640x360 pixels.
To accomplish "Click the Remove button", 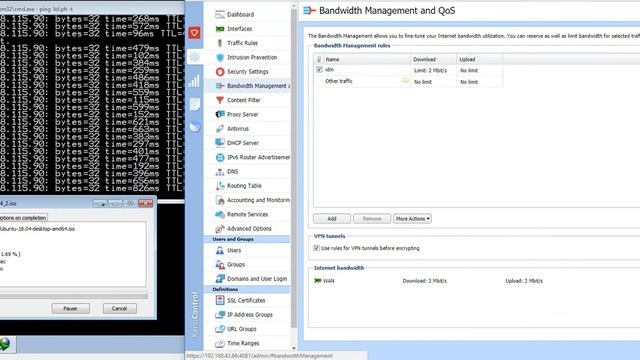I will pyautogui.click(x=372, y=219).
